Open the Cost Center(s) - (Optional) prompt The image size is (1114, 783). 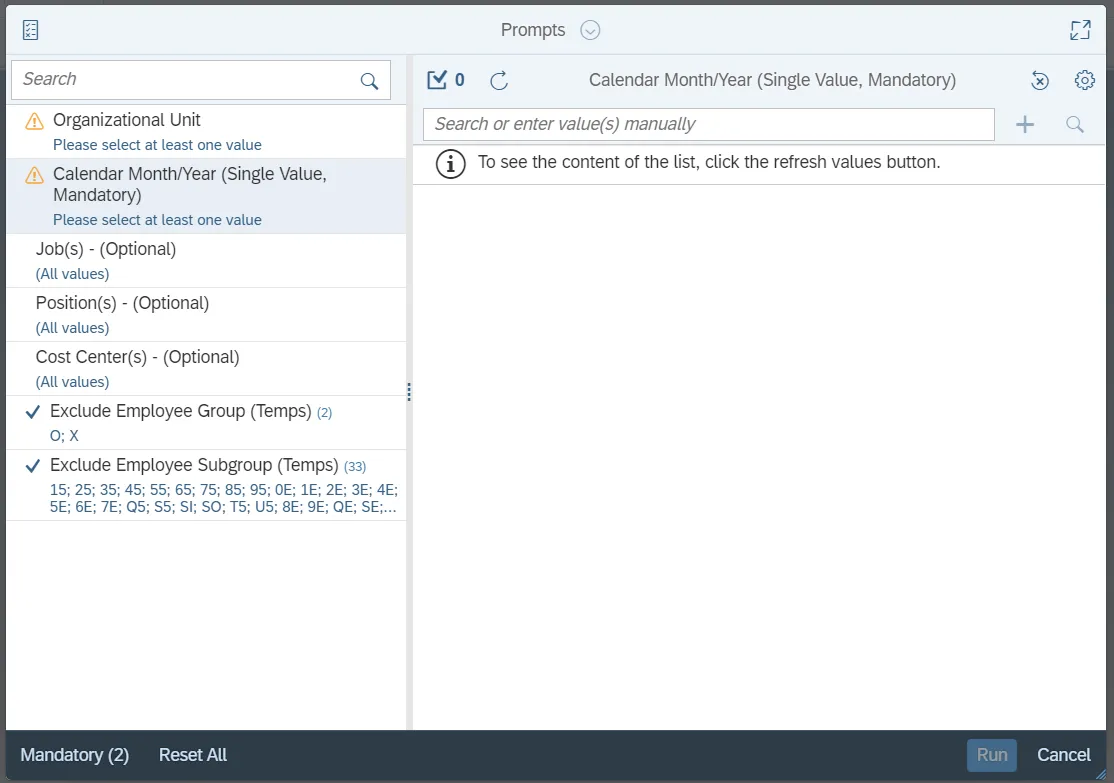coord(137,357)
